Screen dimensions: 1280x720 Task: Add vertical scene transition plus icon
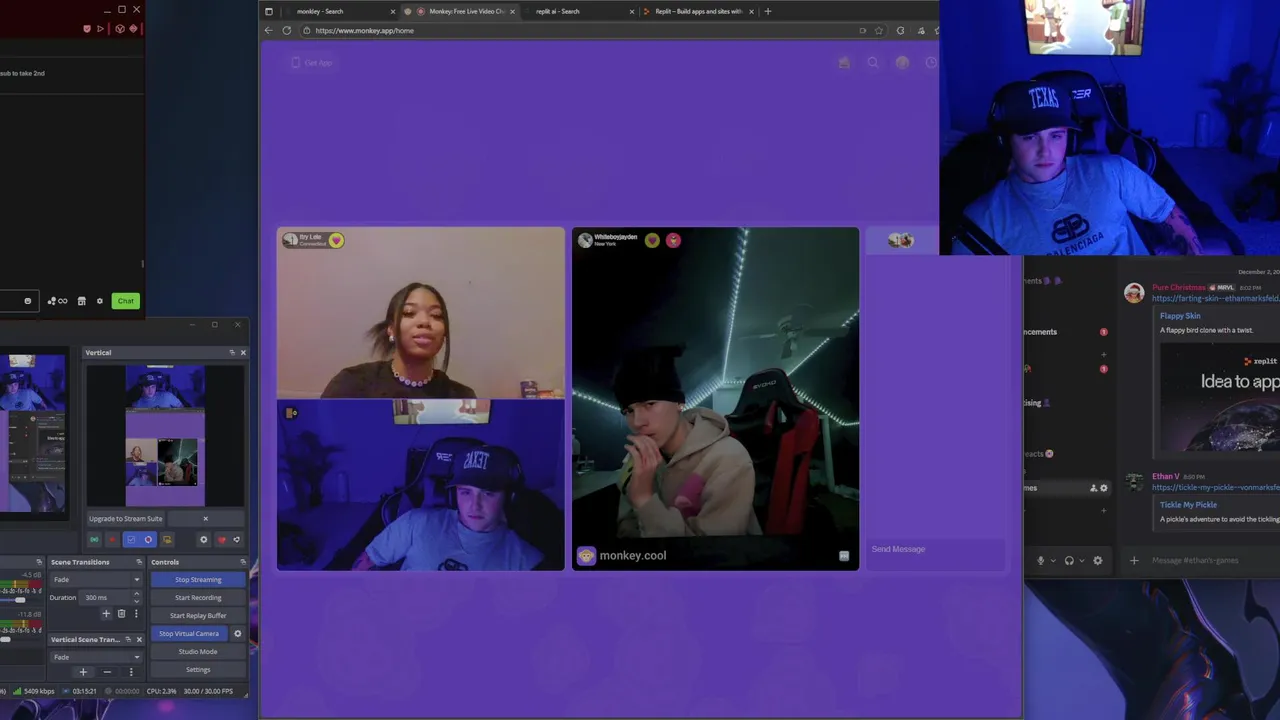[83, 672]
